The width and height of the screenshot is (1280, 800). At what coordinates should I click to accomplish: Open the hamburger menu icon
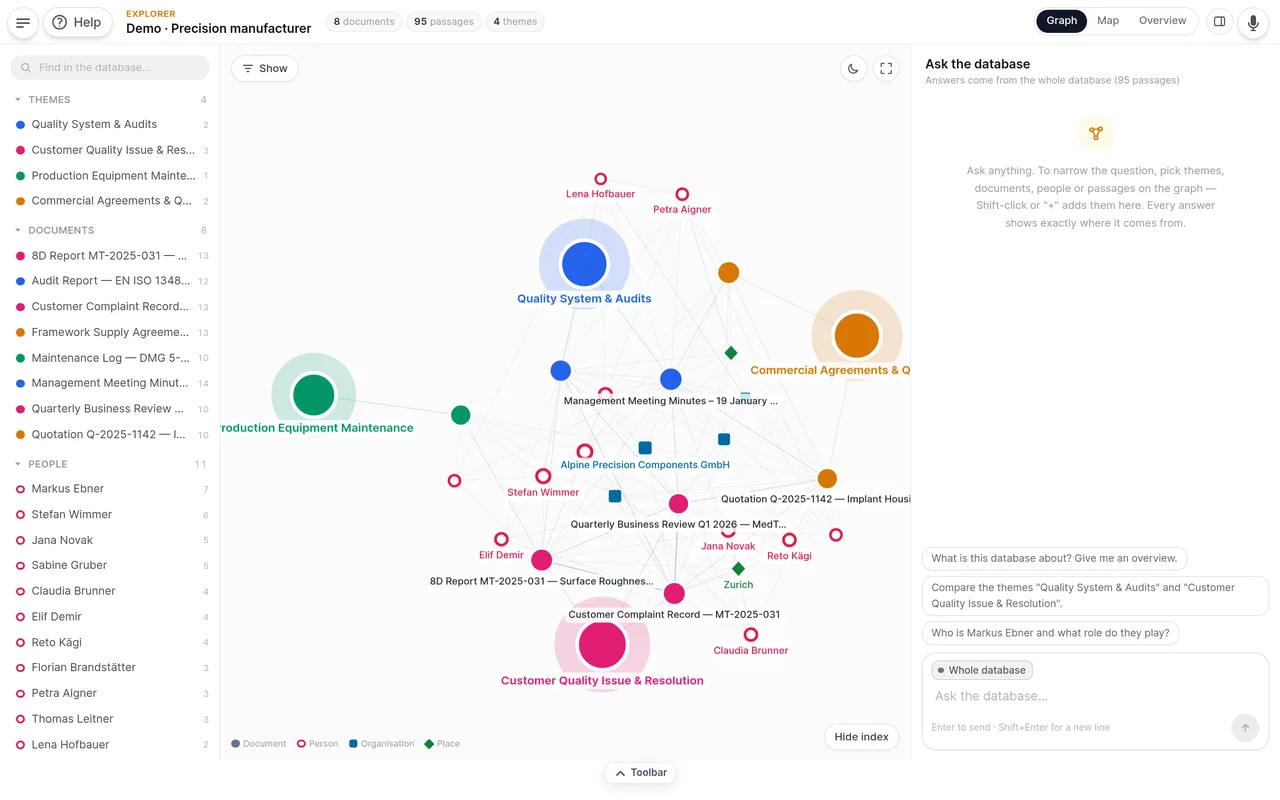23,22
